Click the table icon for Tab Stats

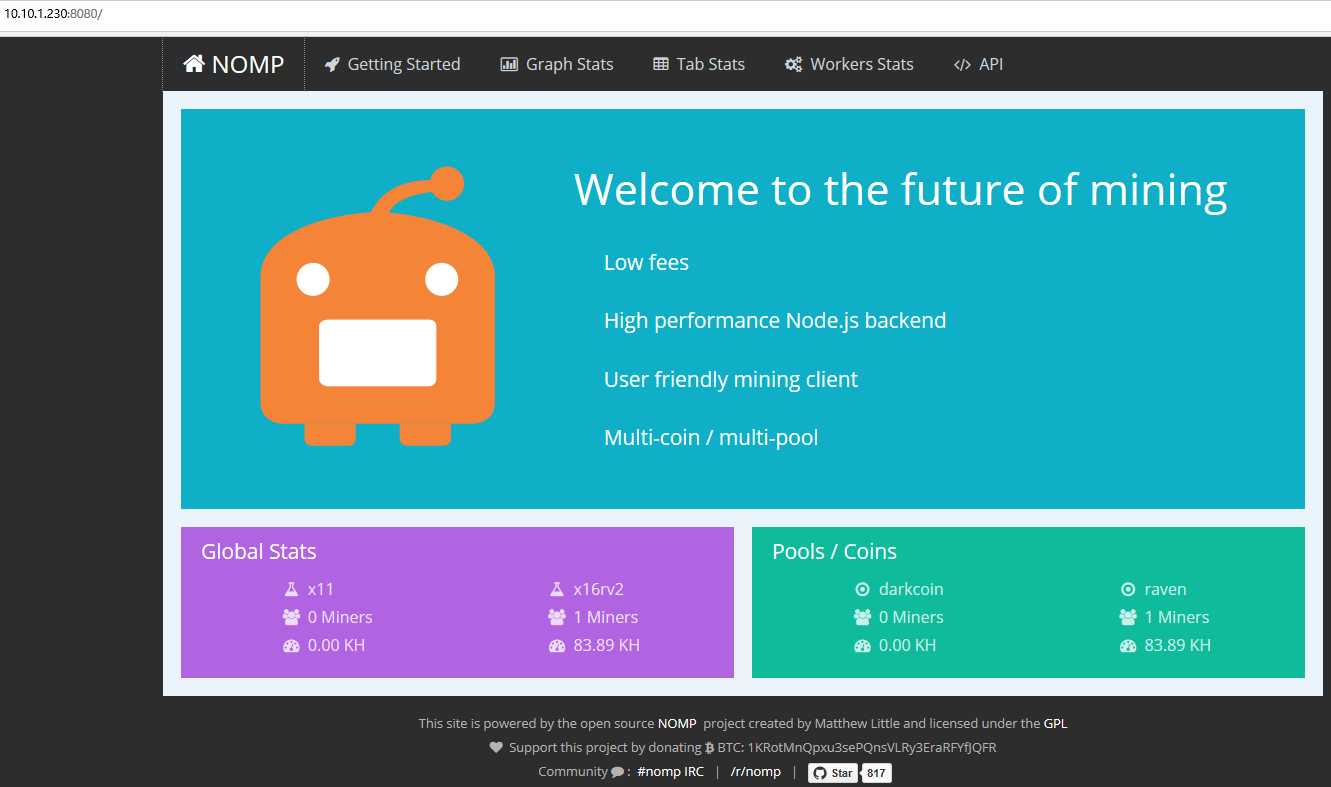click(x=661, y=64)
